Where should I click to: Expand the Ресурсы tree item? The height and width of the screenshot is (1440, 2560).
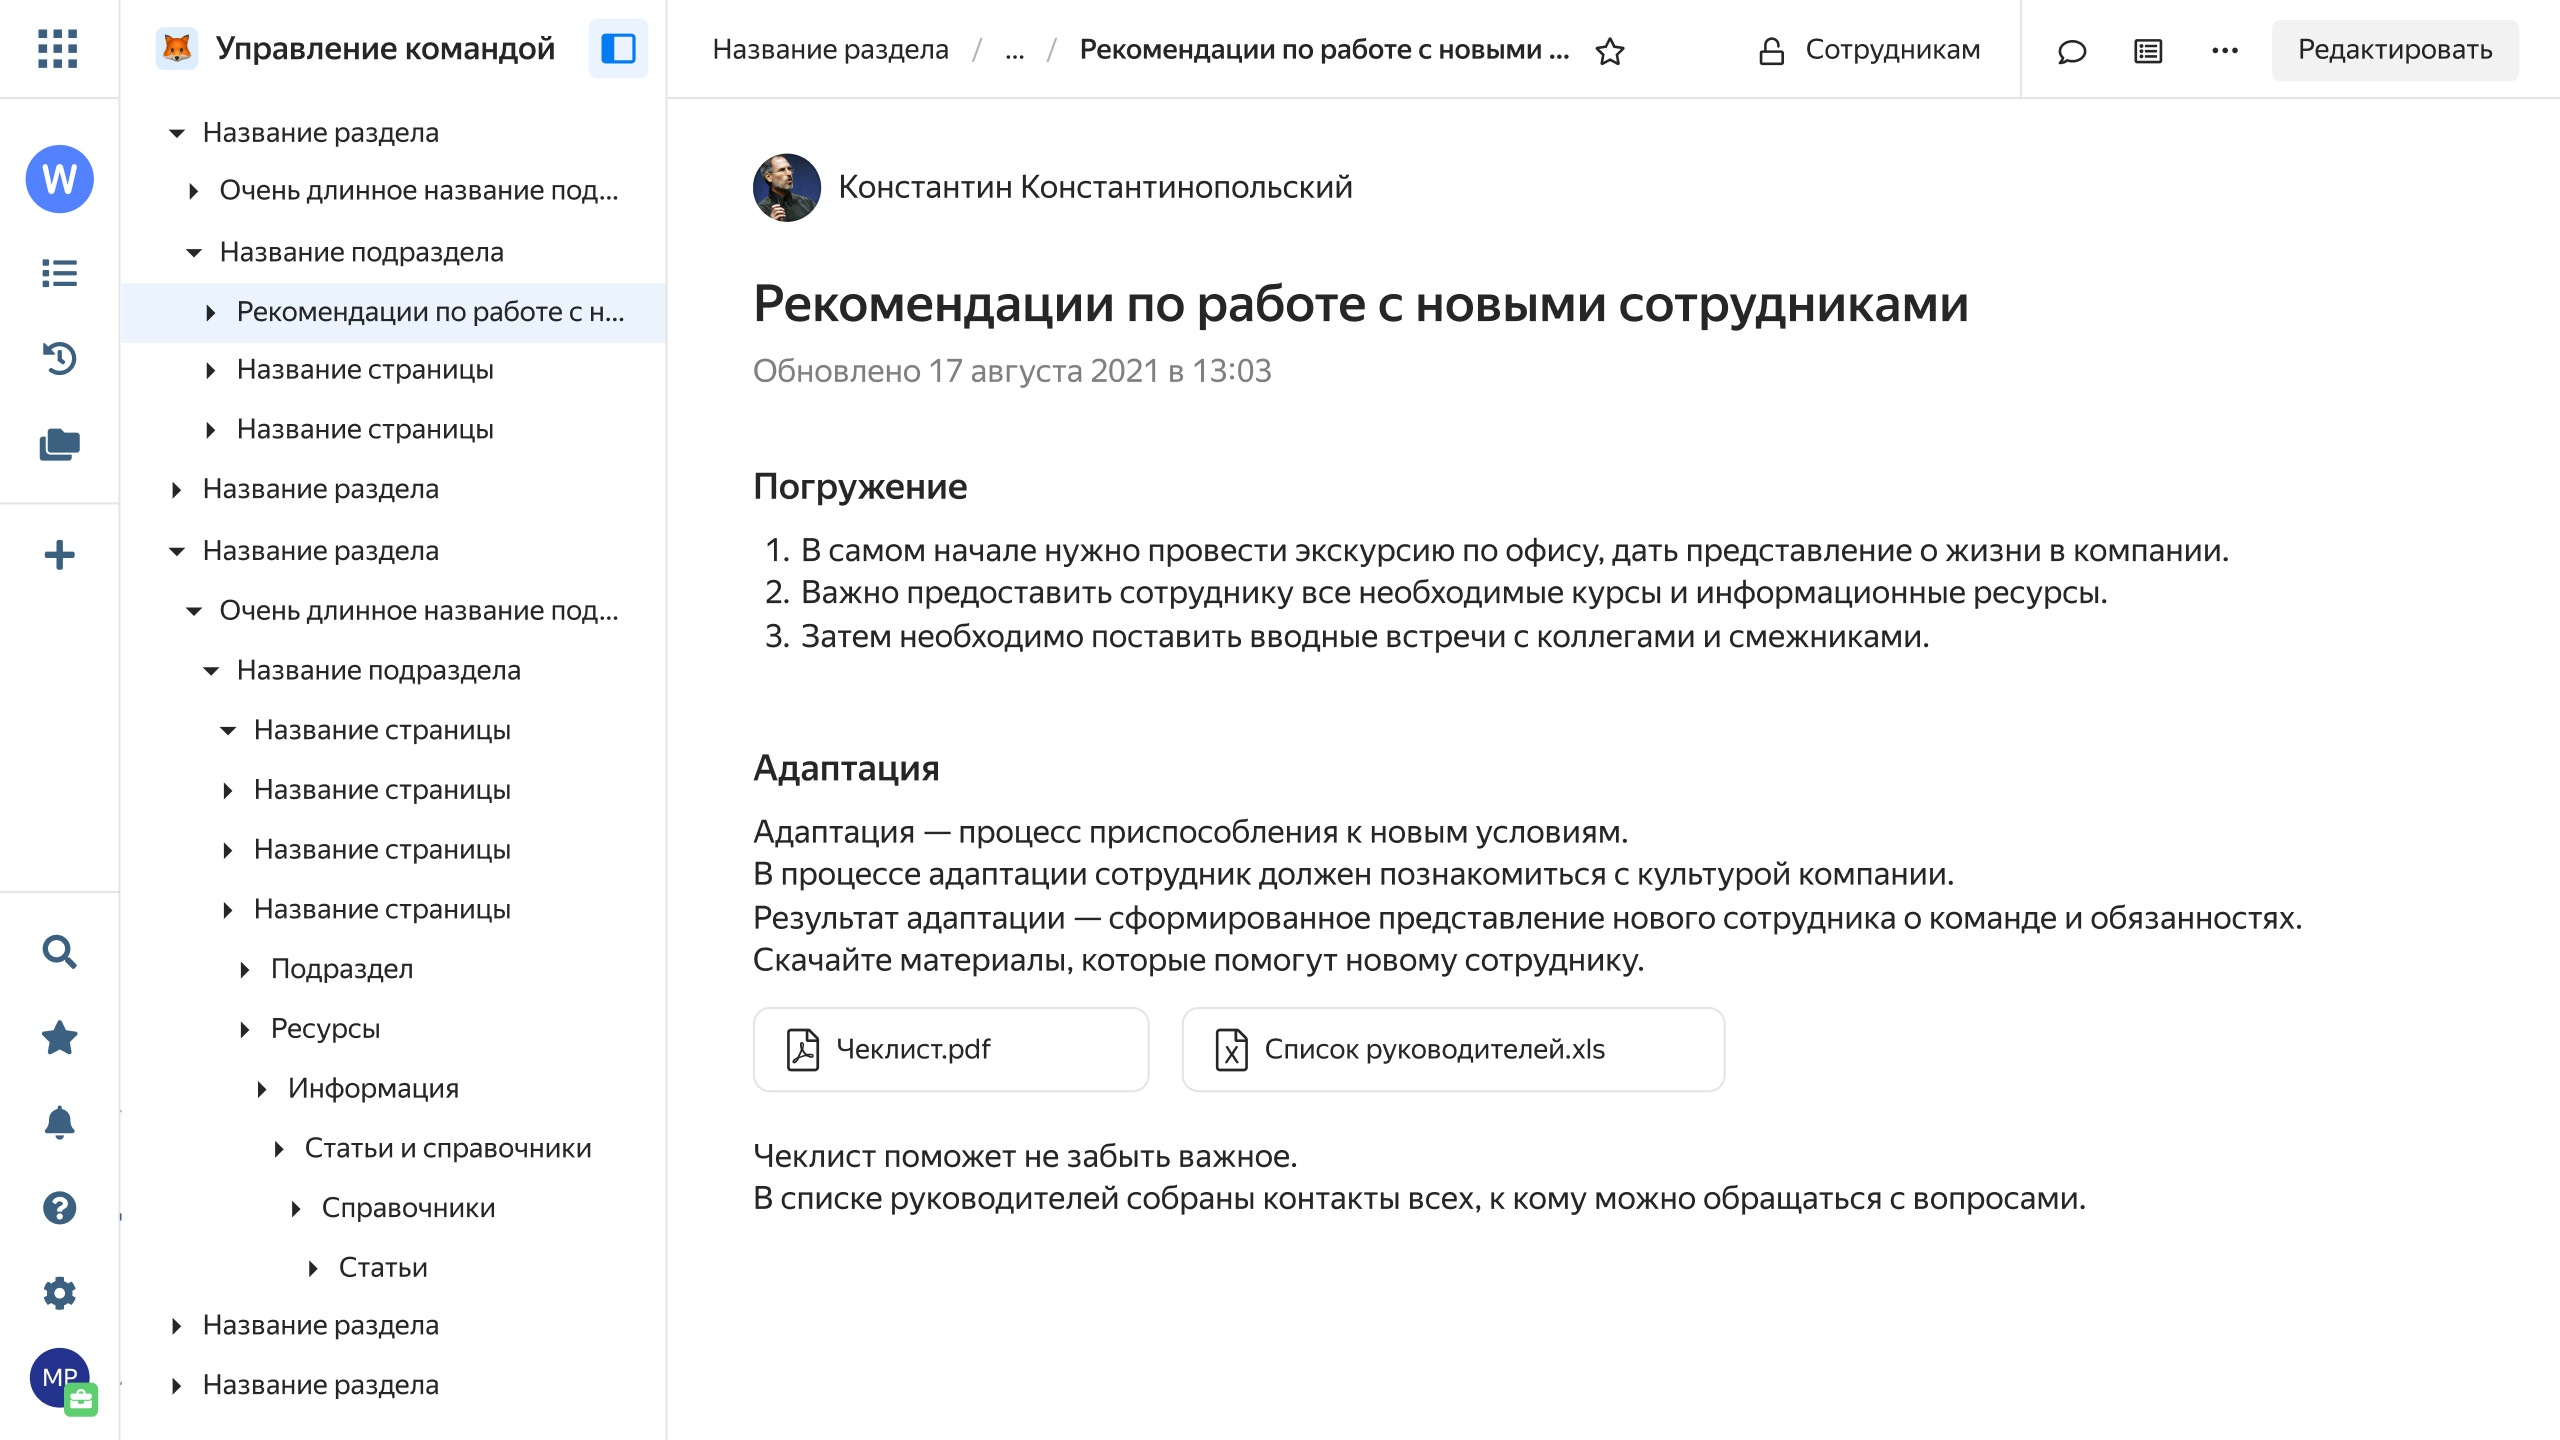[245, 1029]
